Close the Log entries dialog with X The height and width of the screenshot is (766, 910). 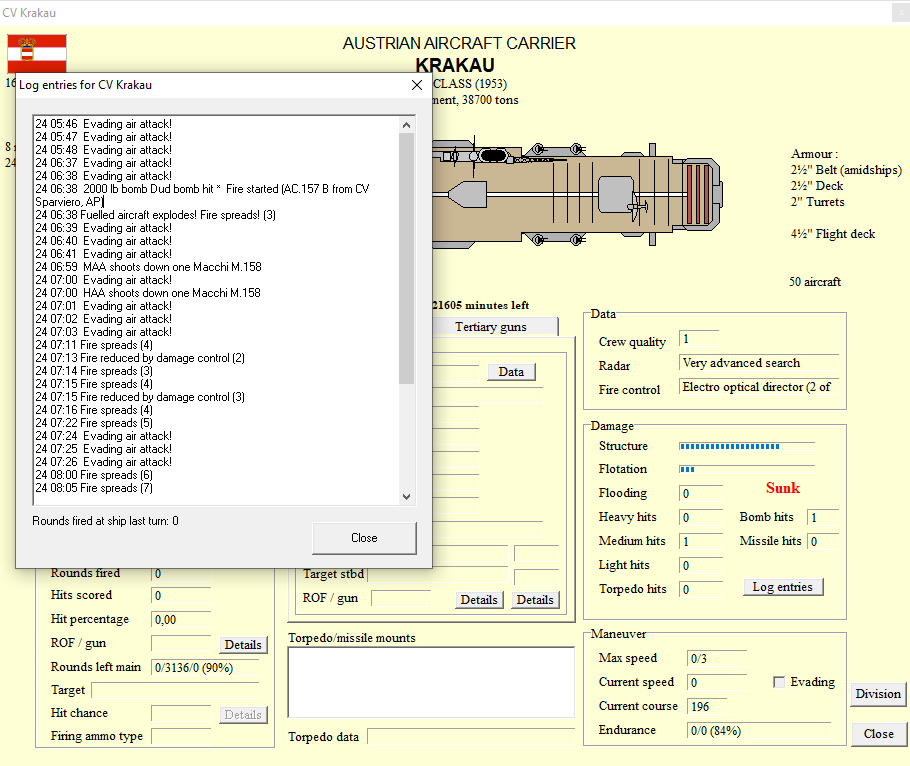coord(417,85)
